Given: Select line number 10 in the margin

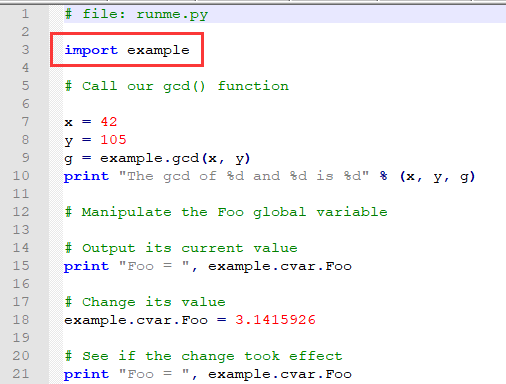Looking at the screenshot, I should coord(21,176).
